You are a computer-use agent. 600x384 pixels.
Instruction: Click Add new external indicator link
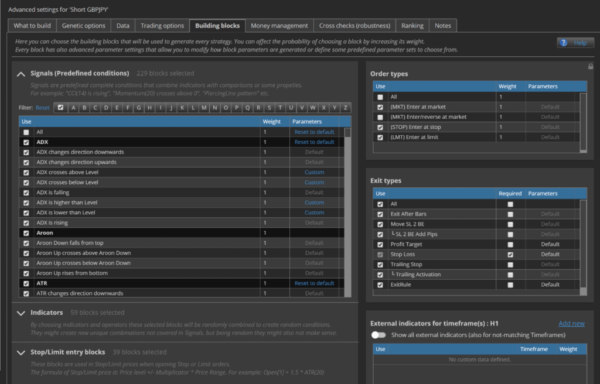point(571,324)
